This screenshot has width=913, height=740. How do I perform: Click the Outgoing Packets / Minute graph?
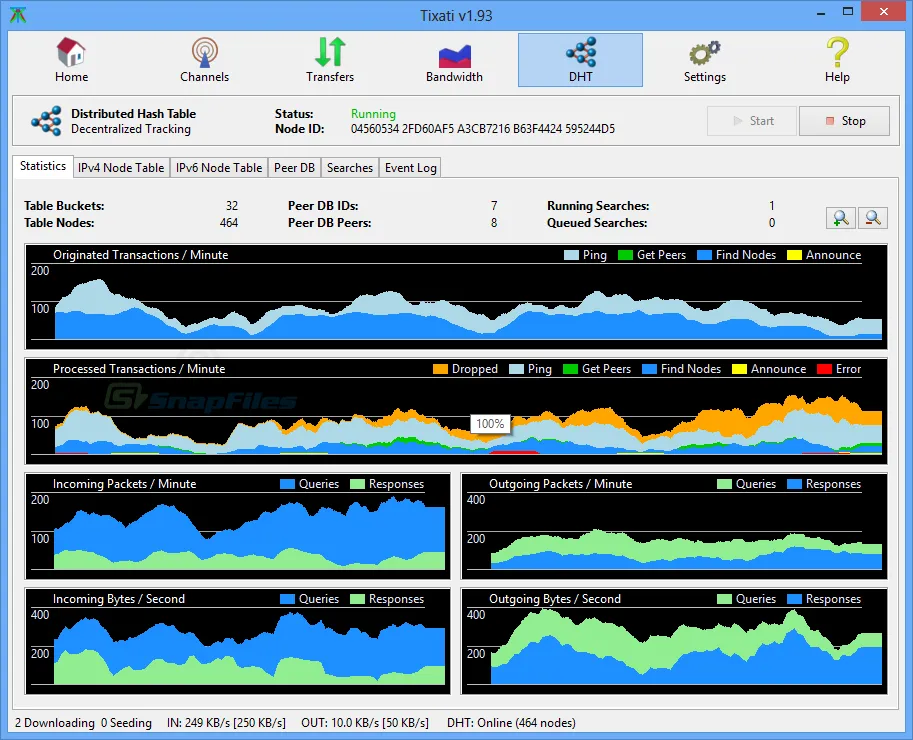pos(674,526)
